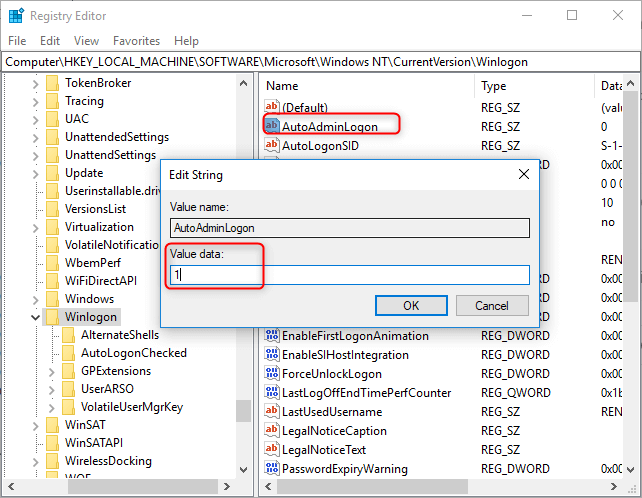
Task: Click the Winlogon folder icon in tree
Action: 52,317
